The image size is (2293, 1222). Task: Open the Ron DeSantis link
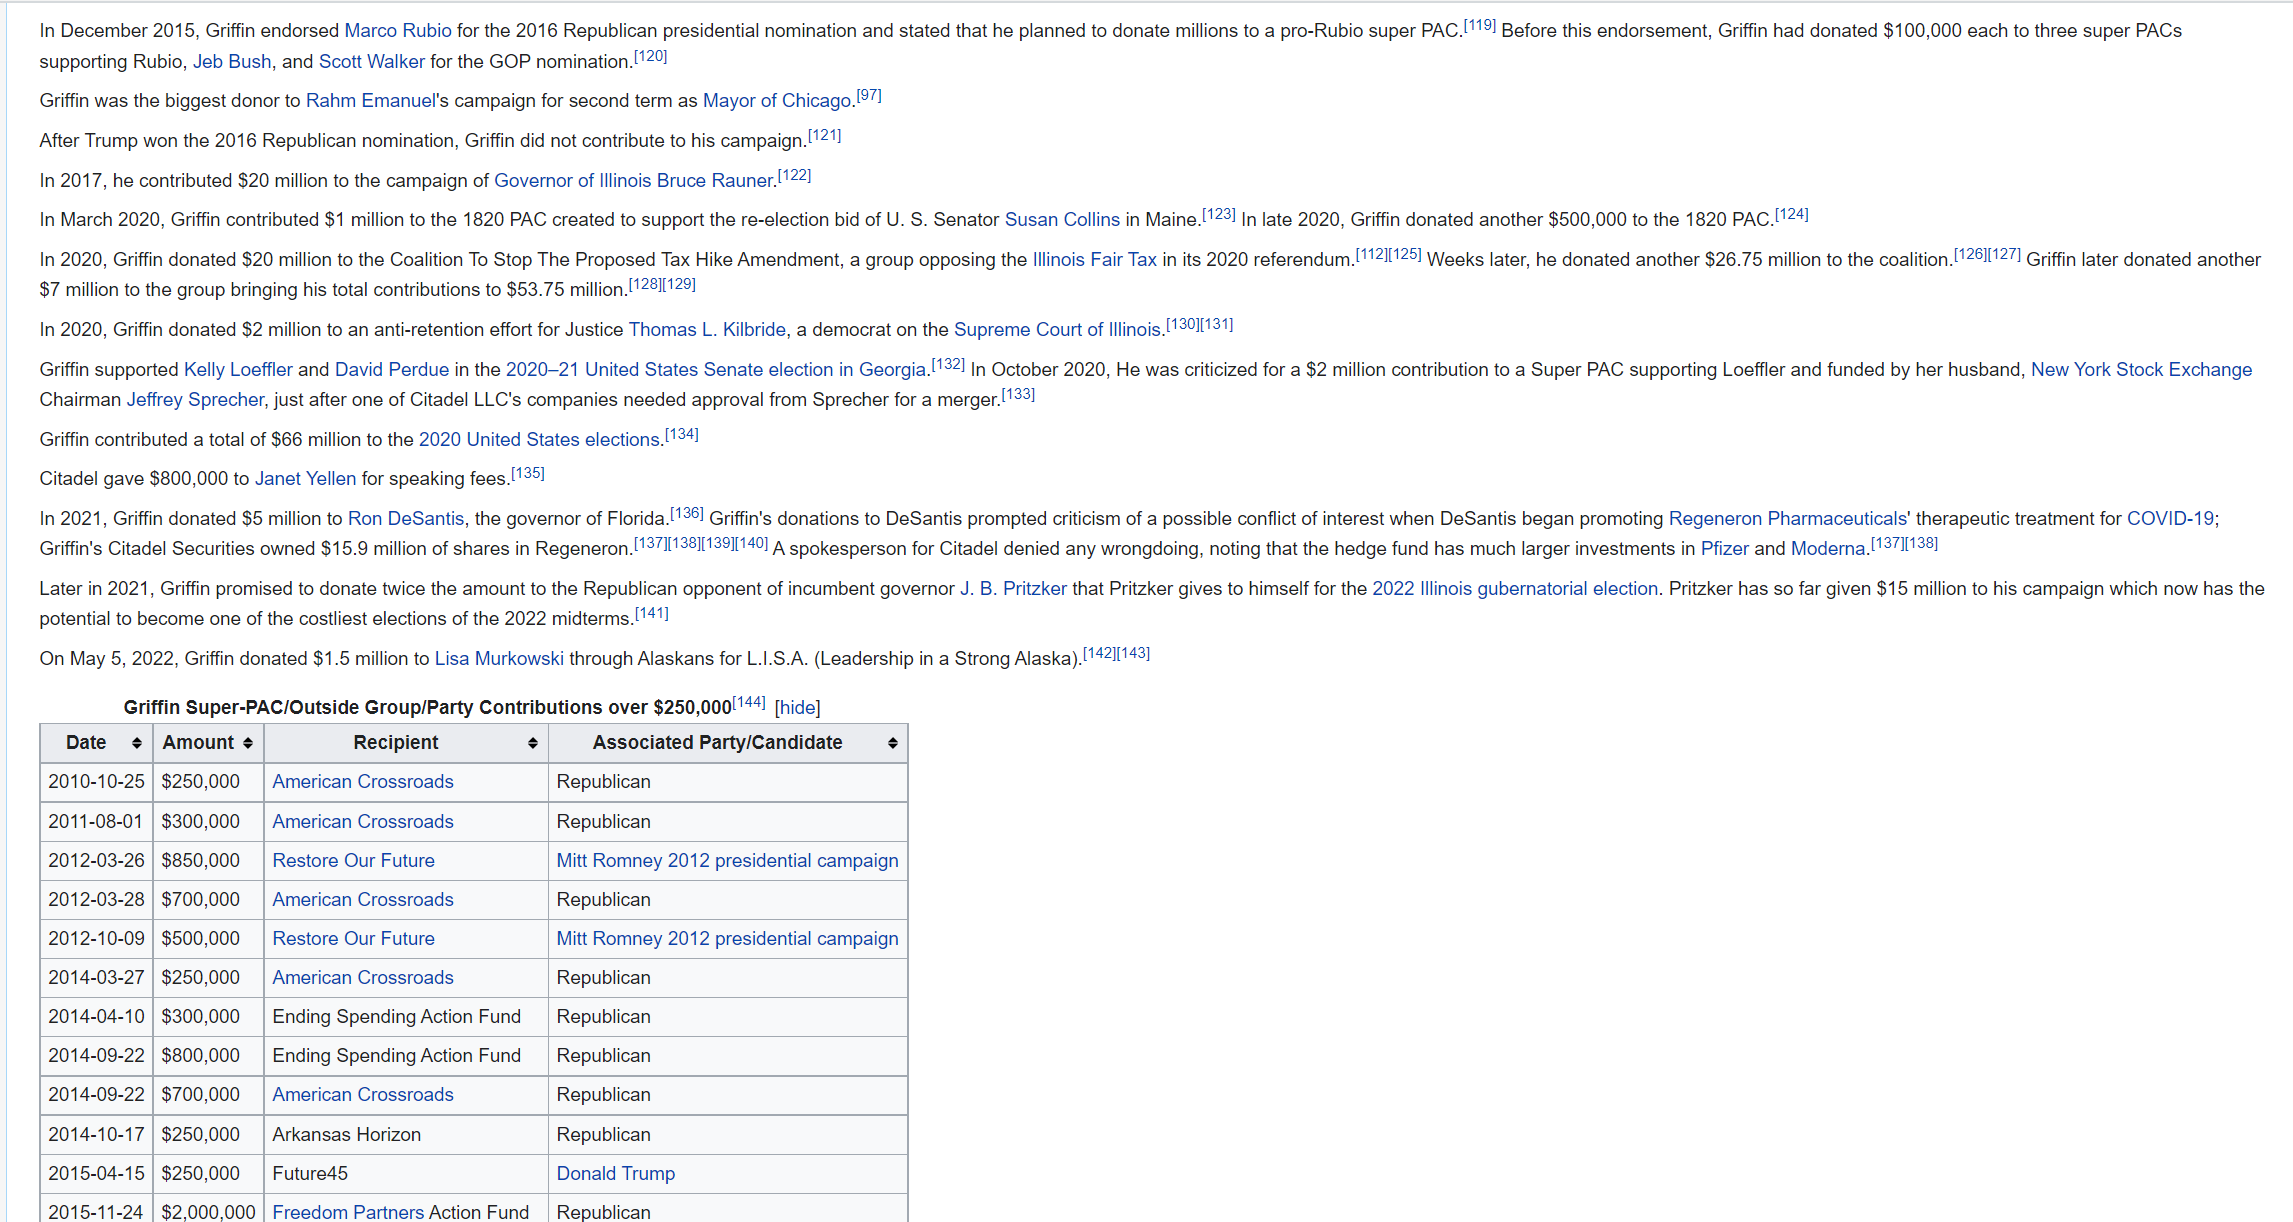tap(406, 519)
